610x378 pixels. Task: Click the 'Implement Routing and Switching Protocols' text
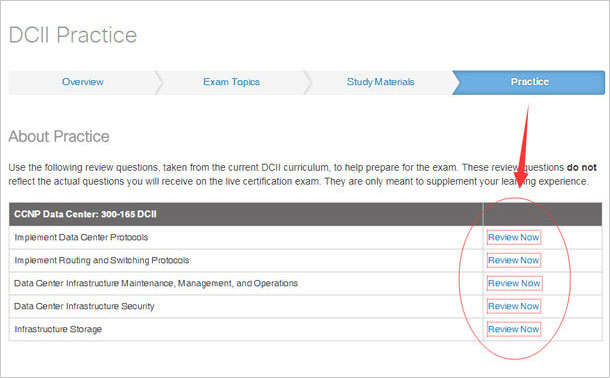point(102,260)
